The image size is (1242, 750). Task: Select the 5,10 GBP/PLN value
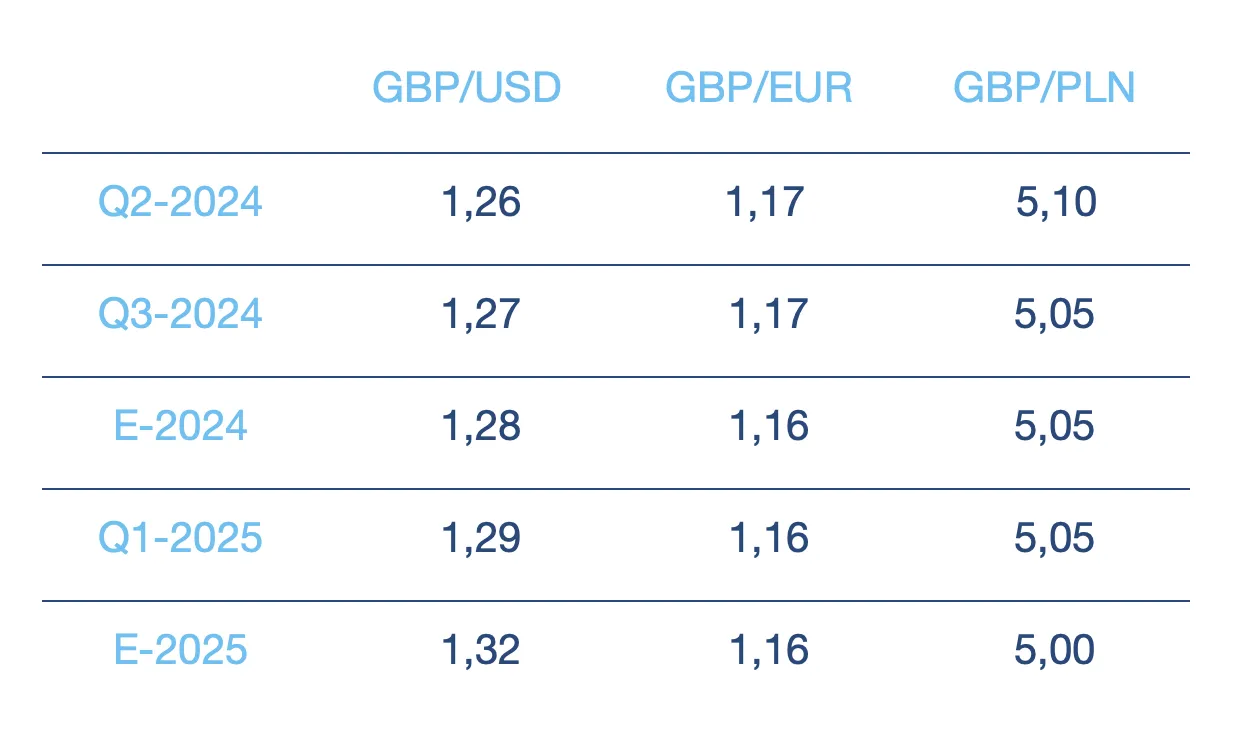(x=1056, y=203)
